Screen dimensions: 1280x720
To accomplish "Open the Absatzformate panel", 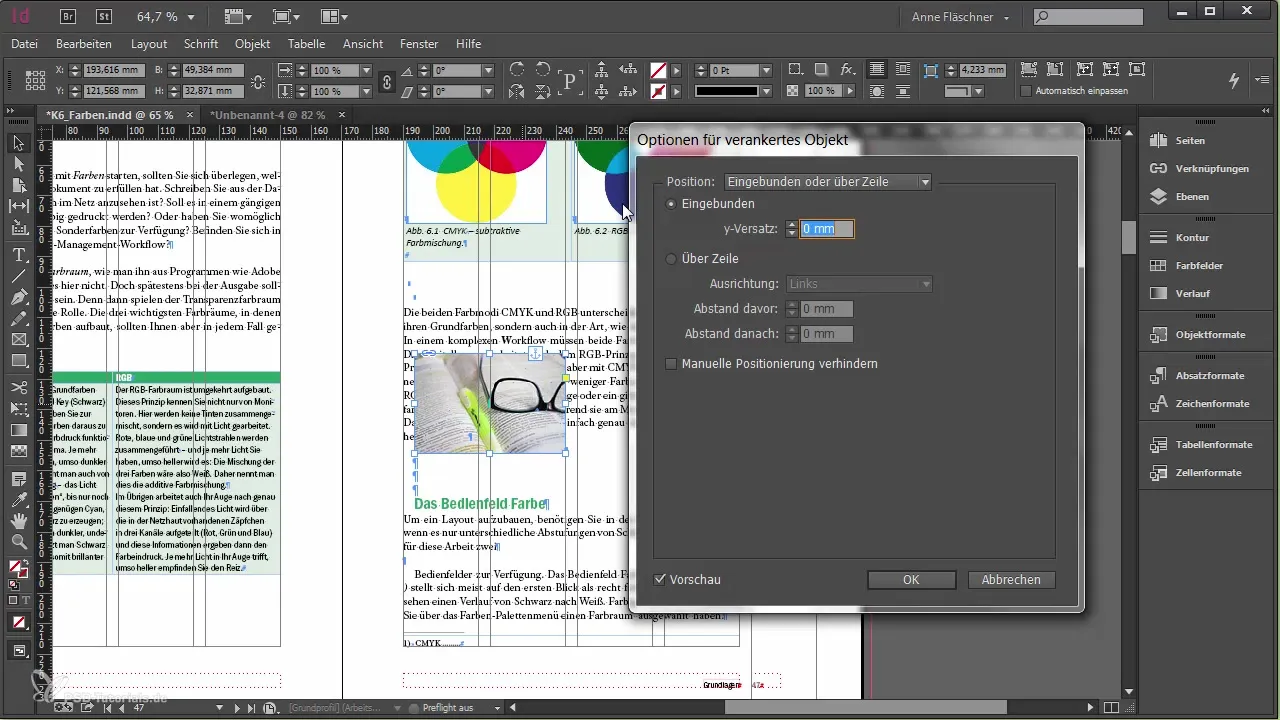I will click(1210, 376).
